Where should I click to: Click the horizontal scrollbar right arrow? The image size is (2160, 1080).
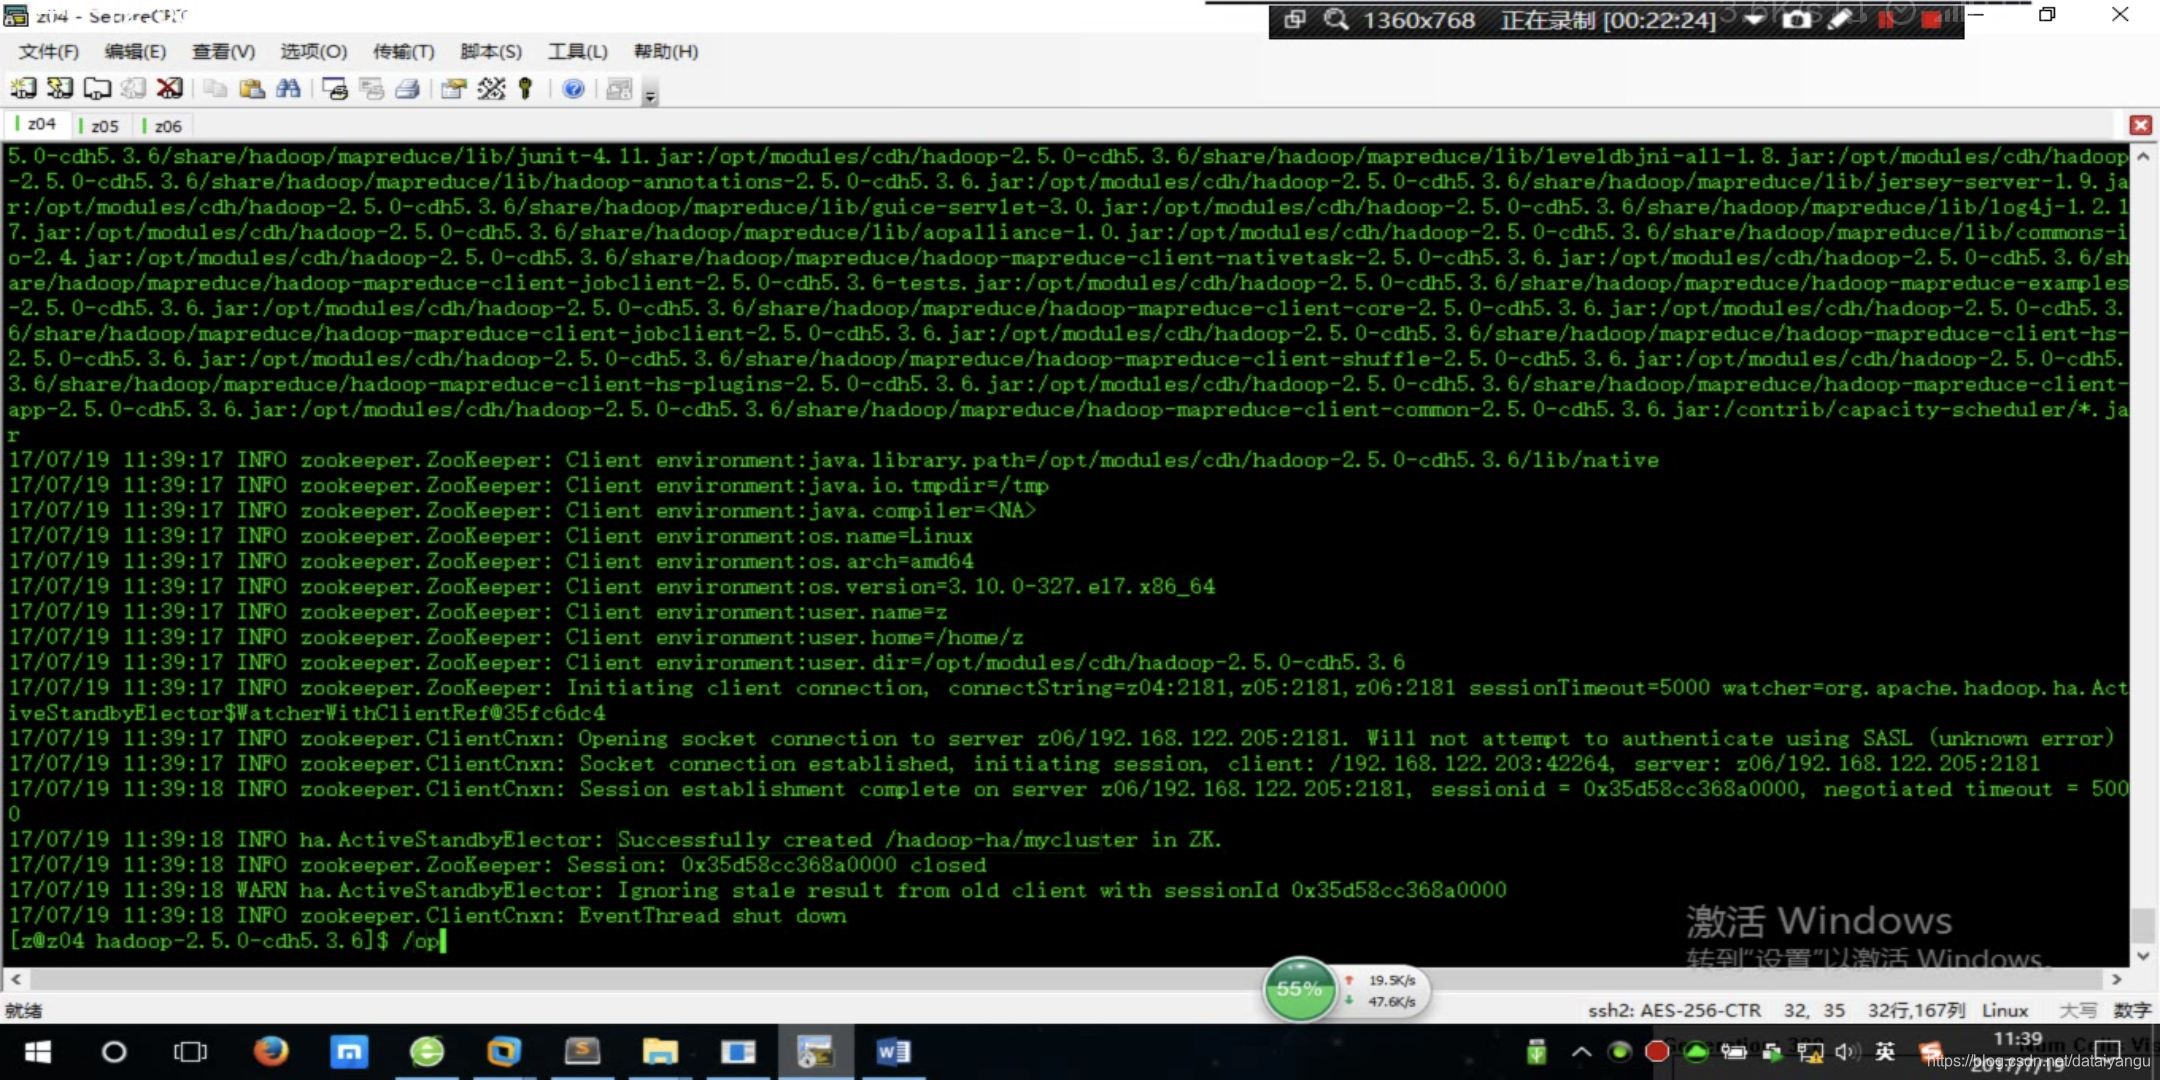(2116, 979)
